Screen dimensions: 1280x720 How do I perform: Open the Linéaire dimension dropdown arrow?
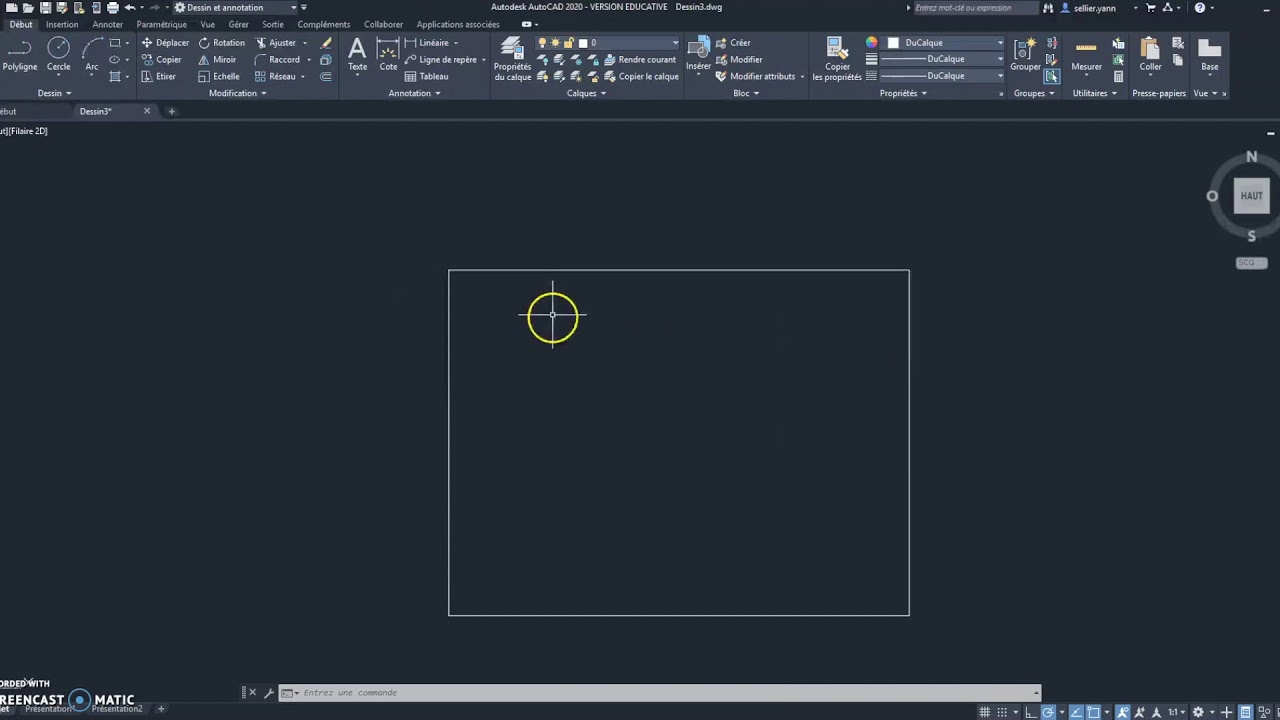456,43
